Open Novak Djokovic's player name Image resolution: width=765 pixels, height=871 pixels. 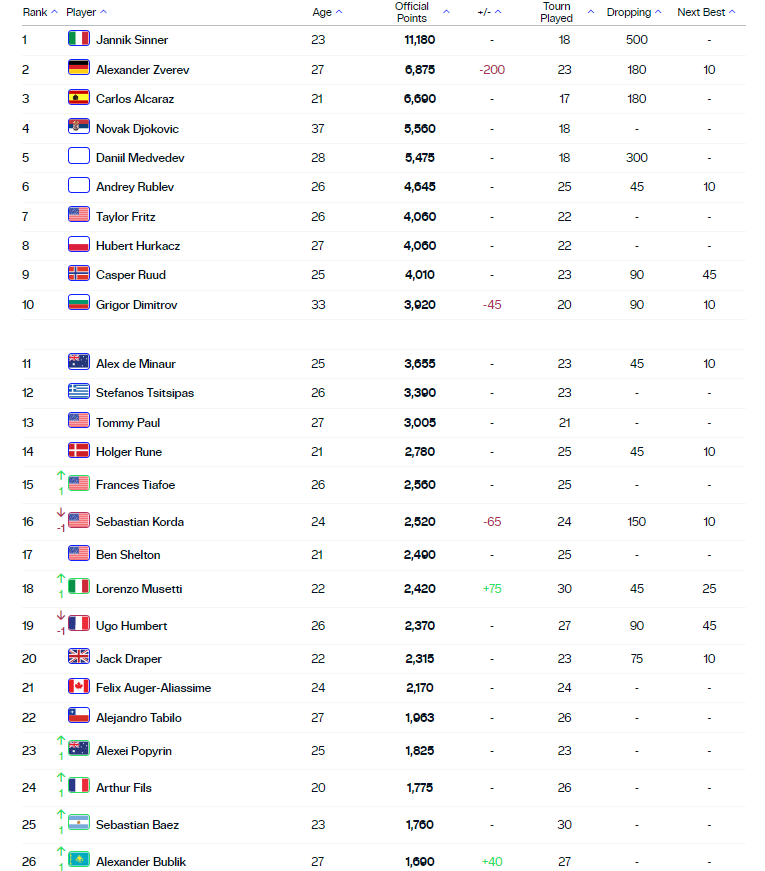[140, 128]
